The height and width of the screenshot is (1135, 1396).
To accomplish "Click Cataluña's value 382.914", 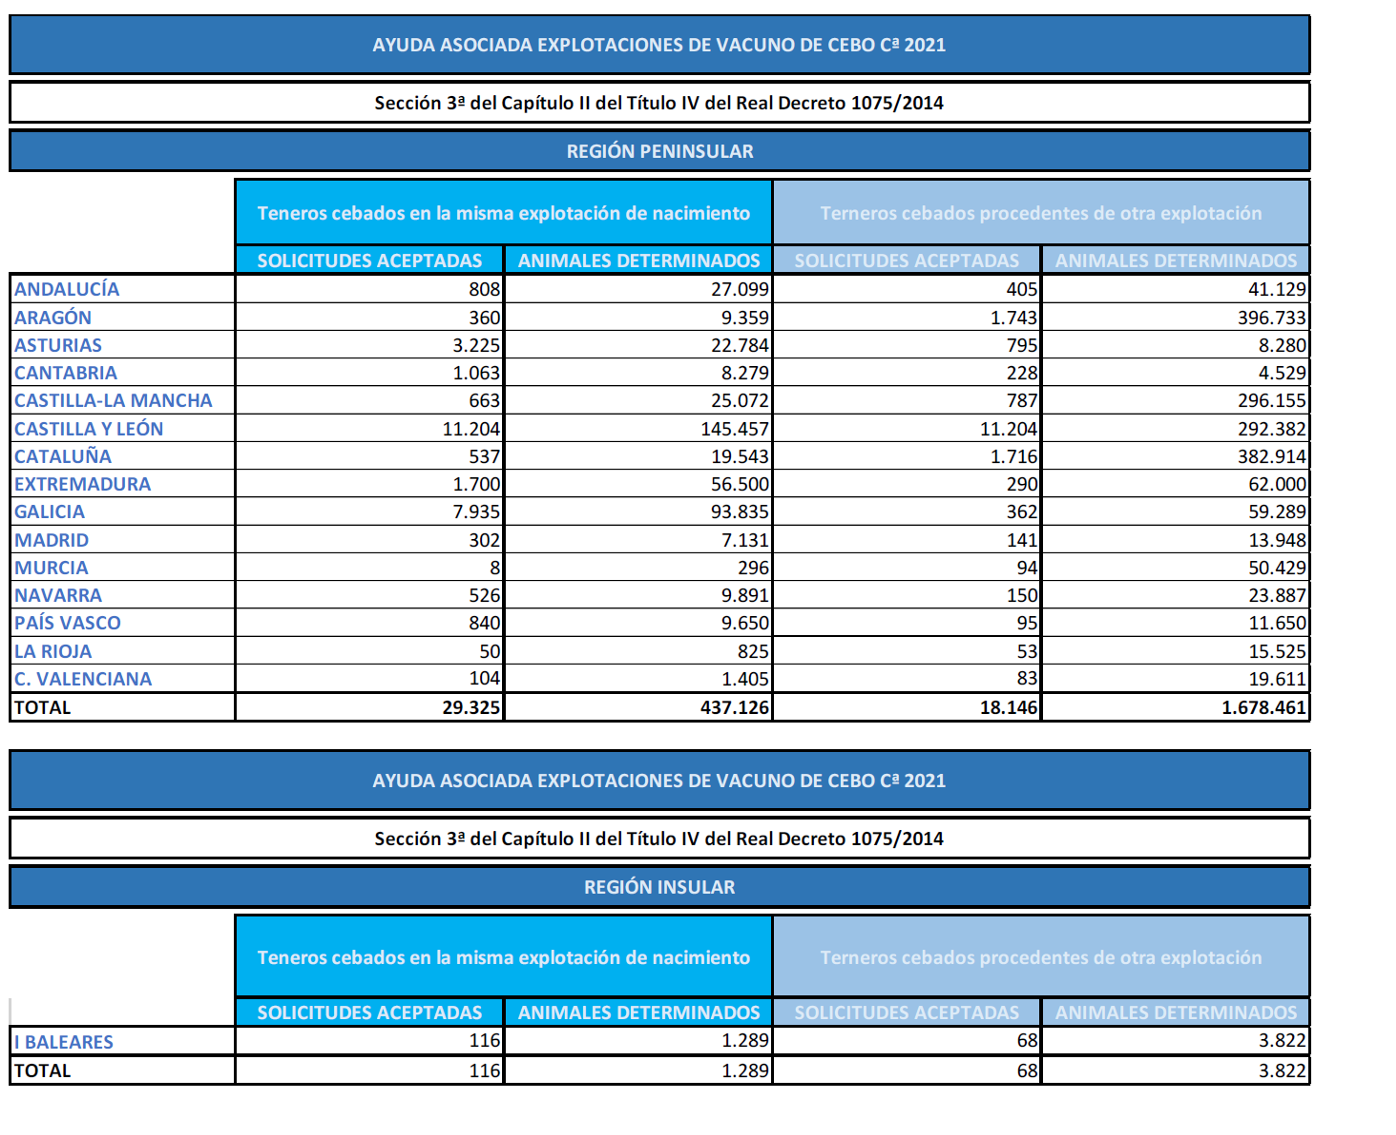I will (x=1272, y=456).
